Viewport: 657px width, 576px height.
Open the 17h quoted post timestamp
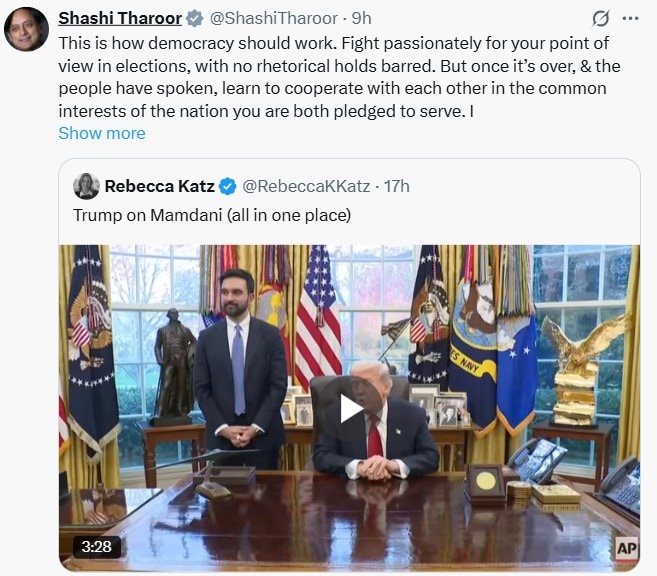click(x=396, y=186)
